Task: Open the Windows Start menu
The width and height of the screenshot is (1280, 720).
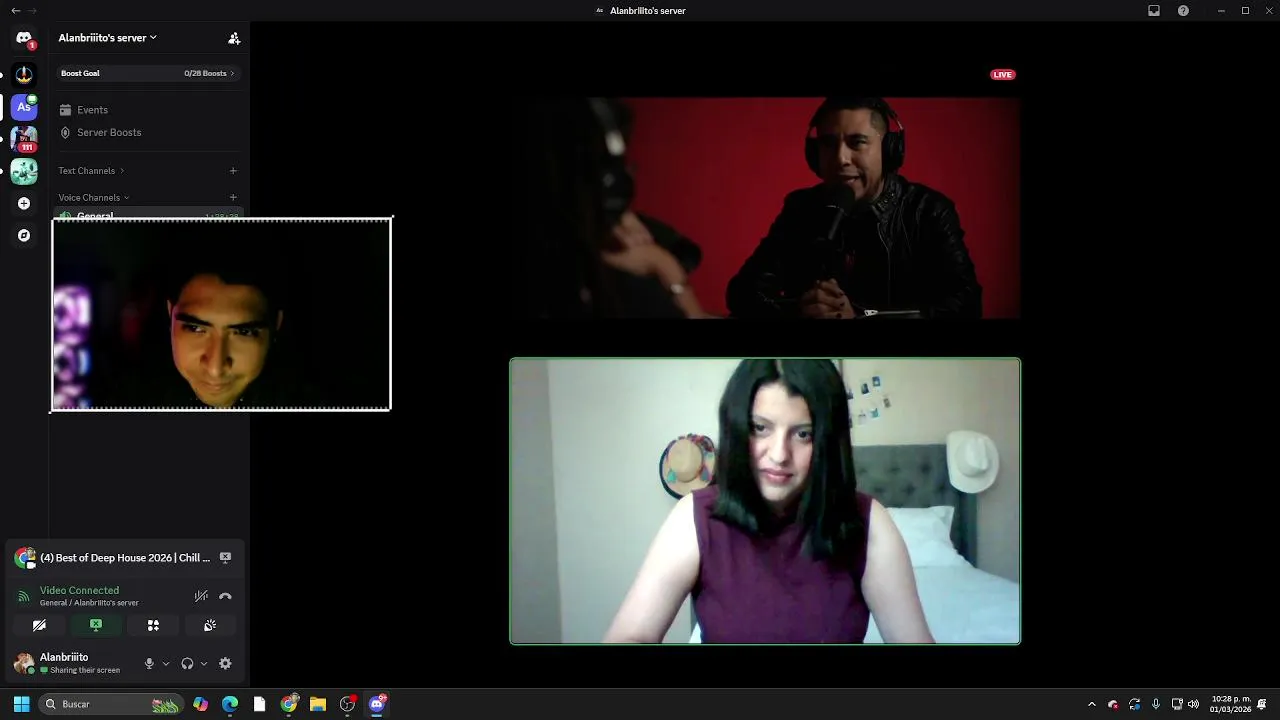Action: point(21,704)
